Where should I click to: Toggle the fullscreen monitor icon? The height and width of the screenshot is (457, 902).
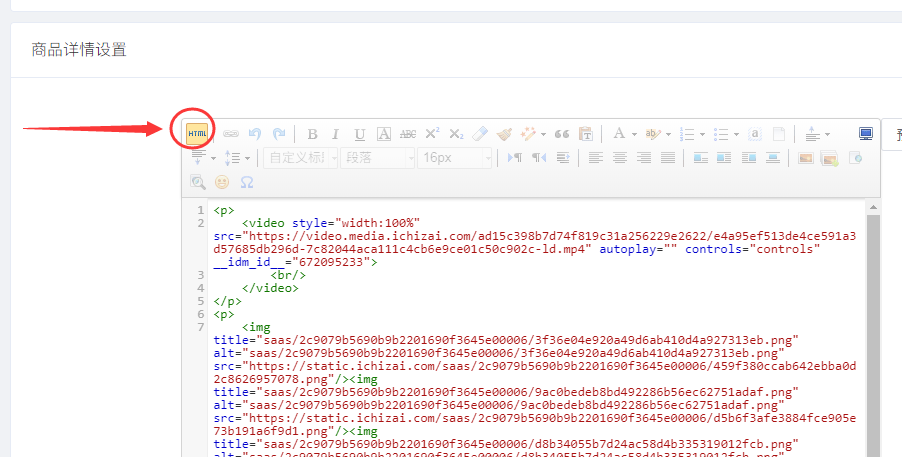click(x=866, y=134)
